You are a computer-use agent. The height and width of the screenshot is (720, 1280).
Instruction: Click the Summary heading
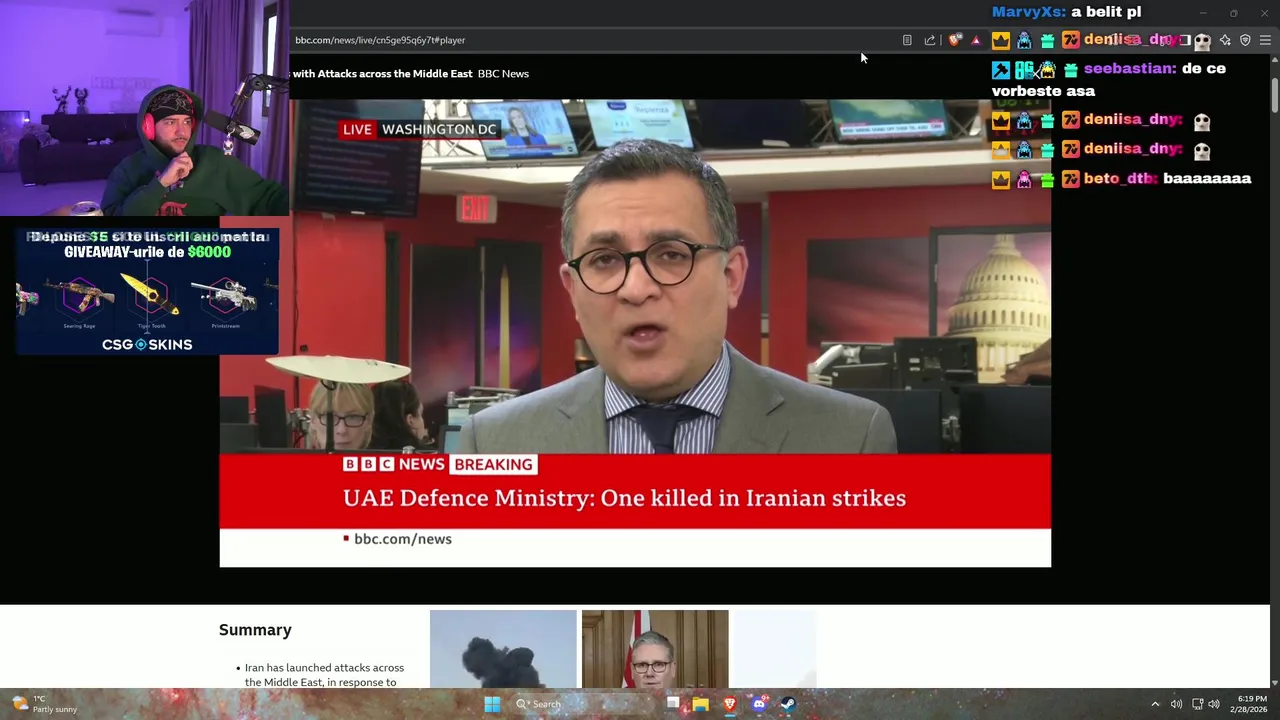tap(255, 630)
